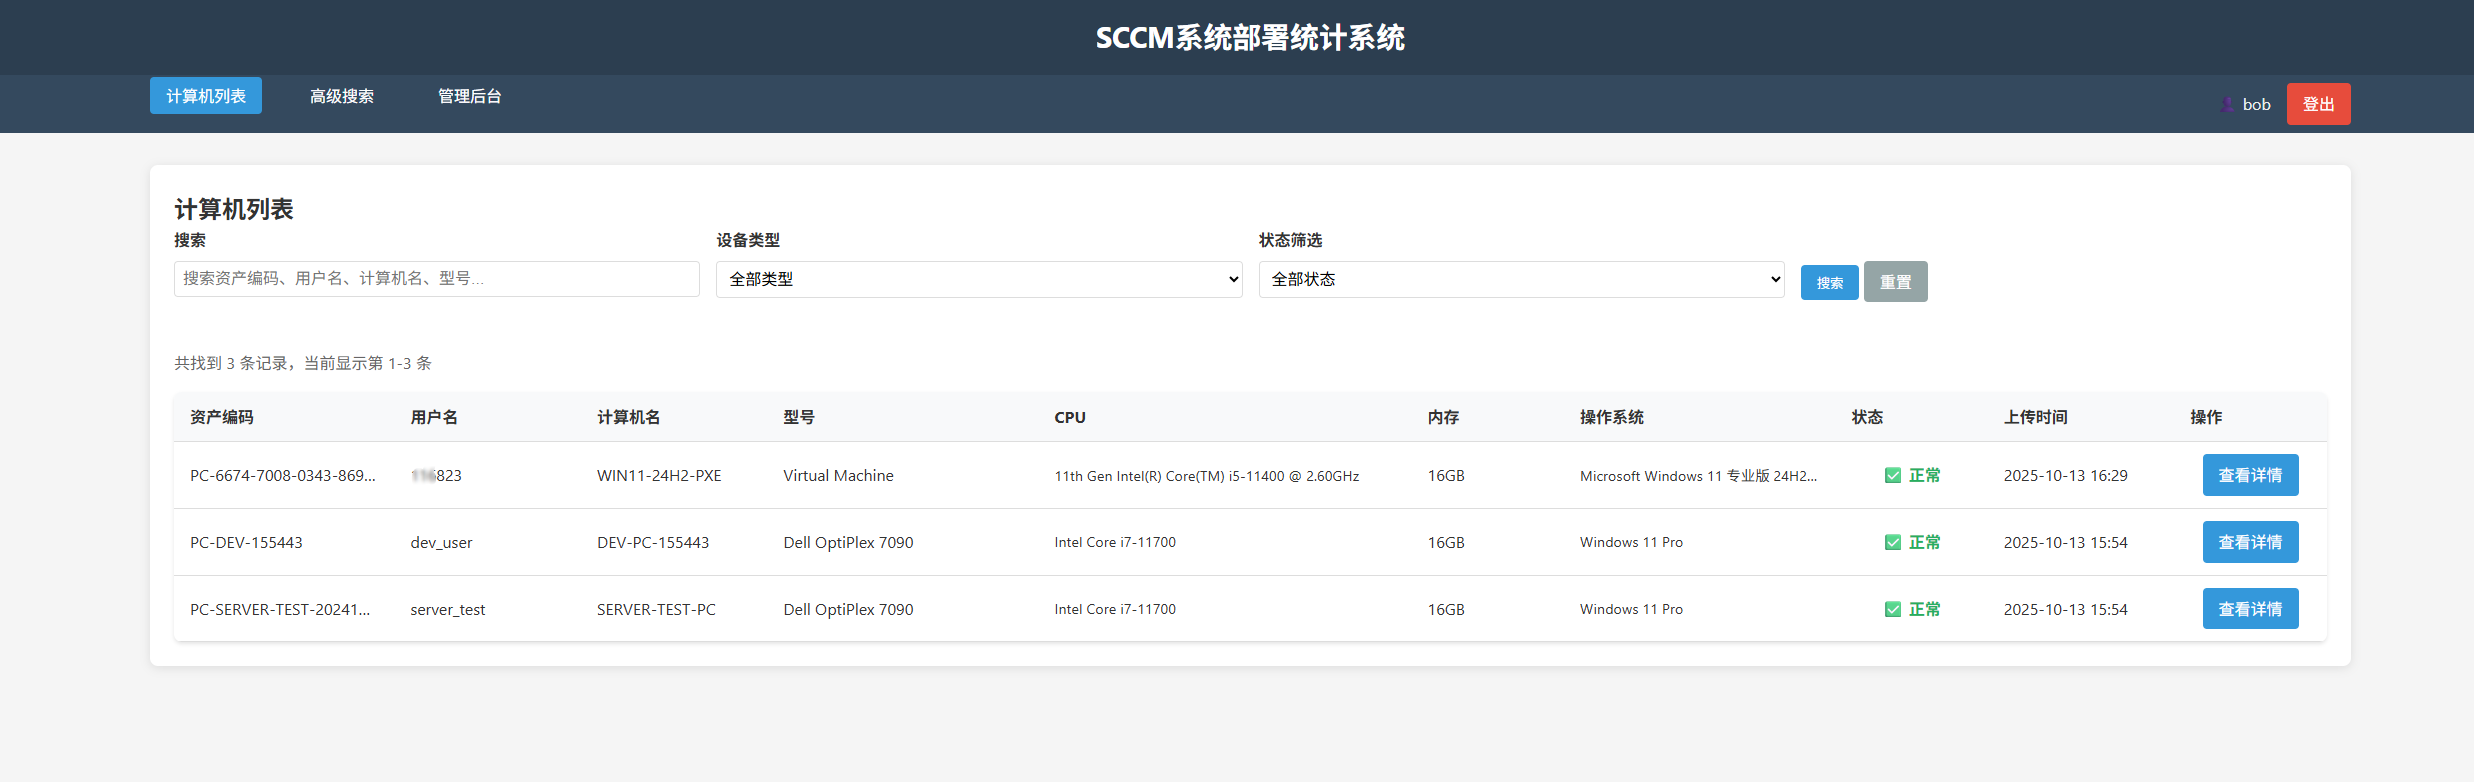The width and height of the screenshot is (2474, 782).
Task: Click 正常 status text in dev_user row
Action: pos(1924,543)
